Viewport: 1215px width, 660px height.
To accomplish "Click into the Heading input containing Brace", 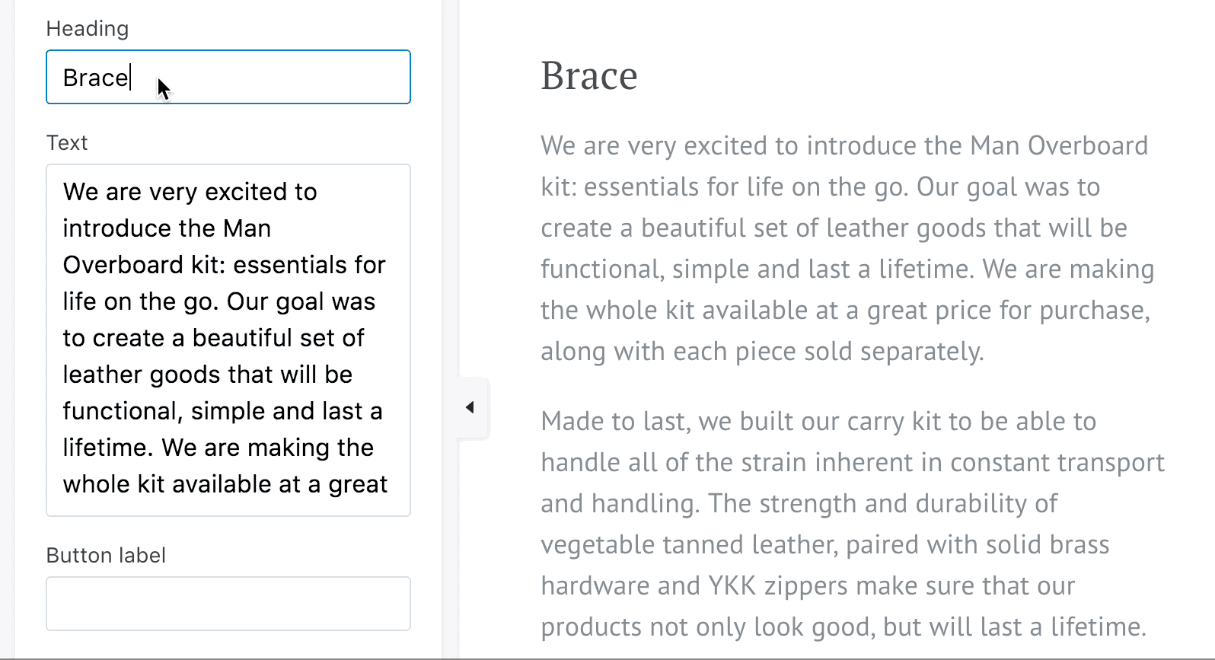I will tap(228, 78).
